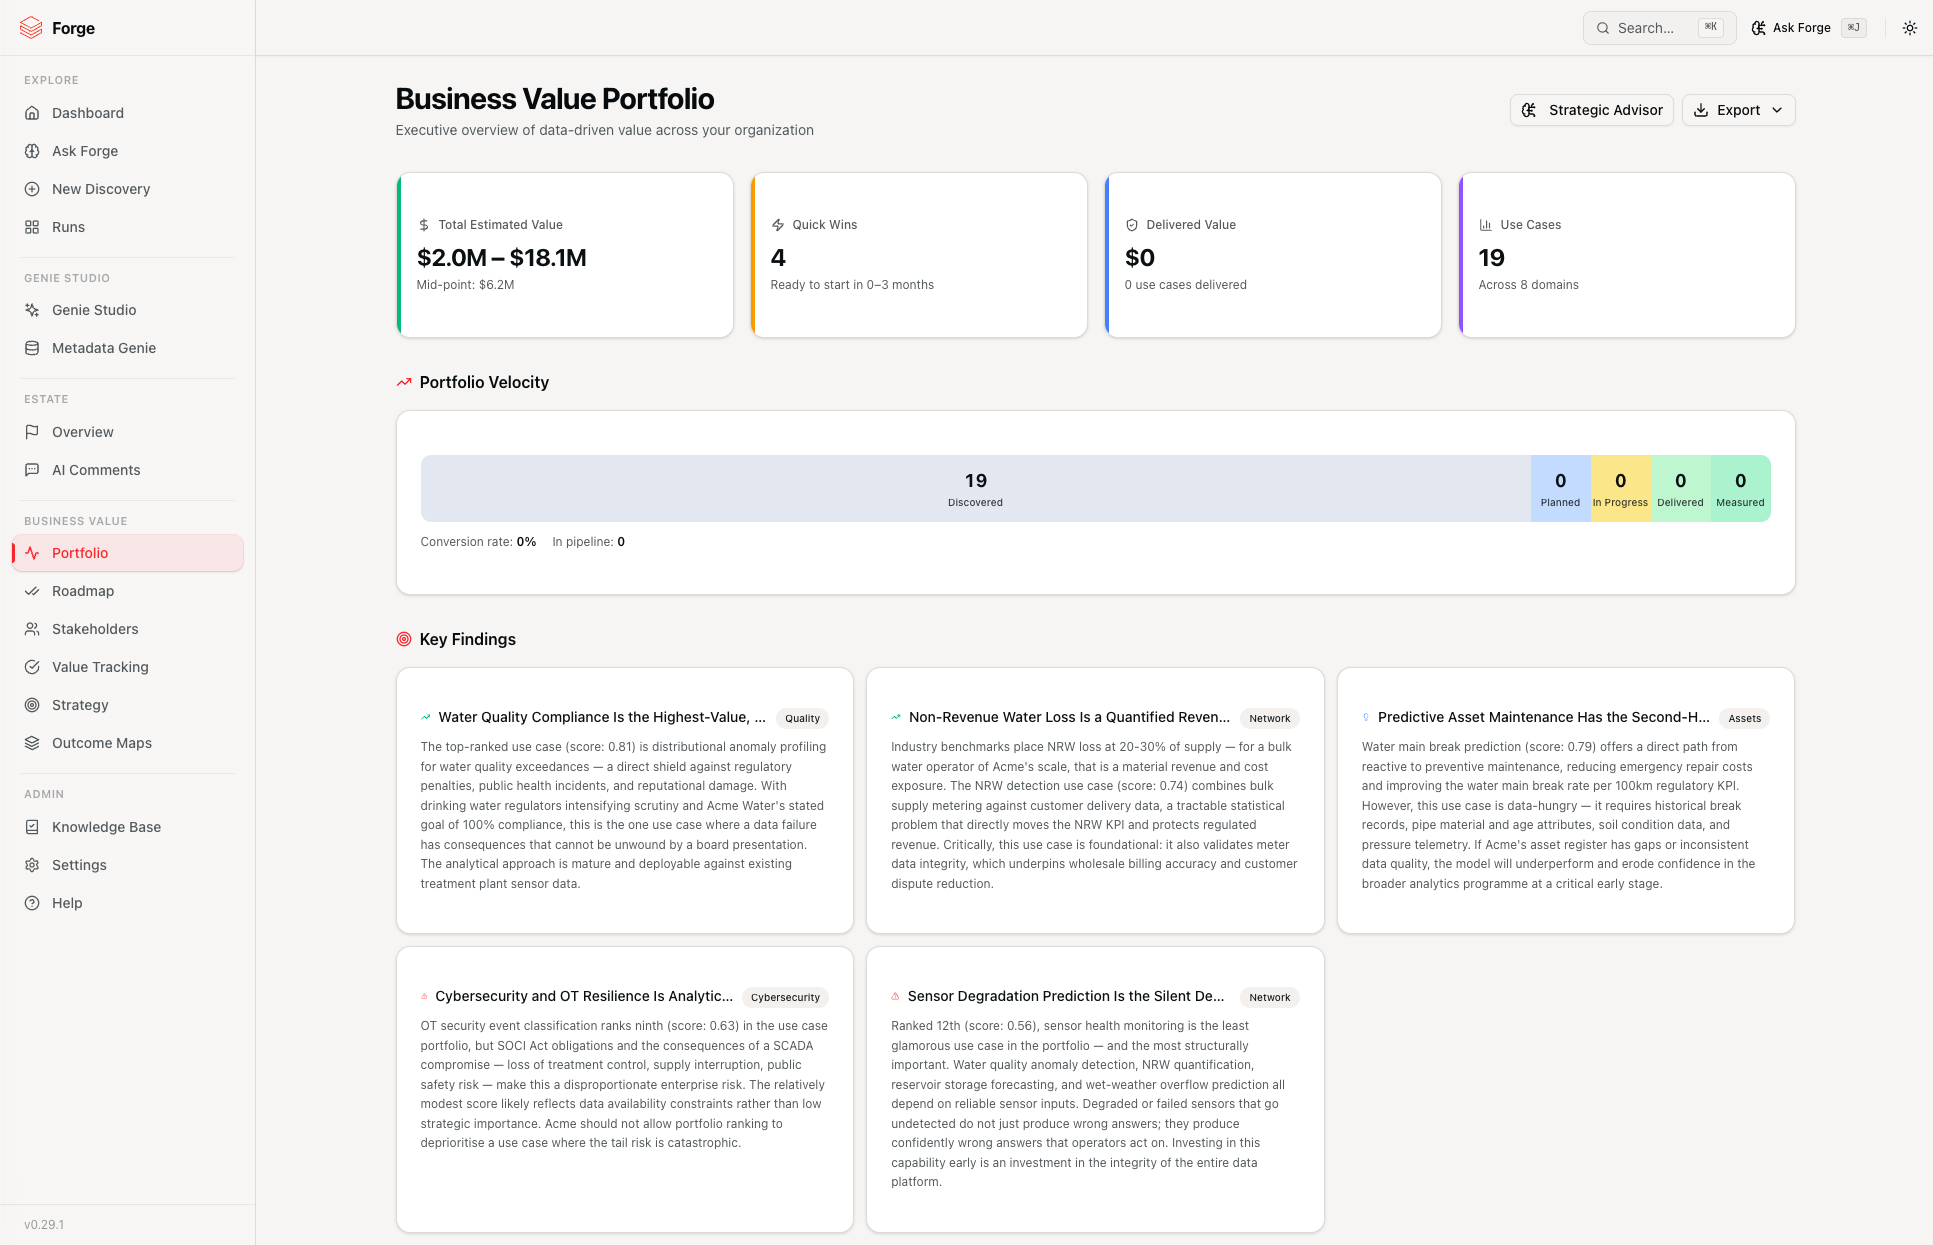
Task: Click the 'Conversion rate: 0%' text
Action: 478,542
